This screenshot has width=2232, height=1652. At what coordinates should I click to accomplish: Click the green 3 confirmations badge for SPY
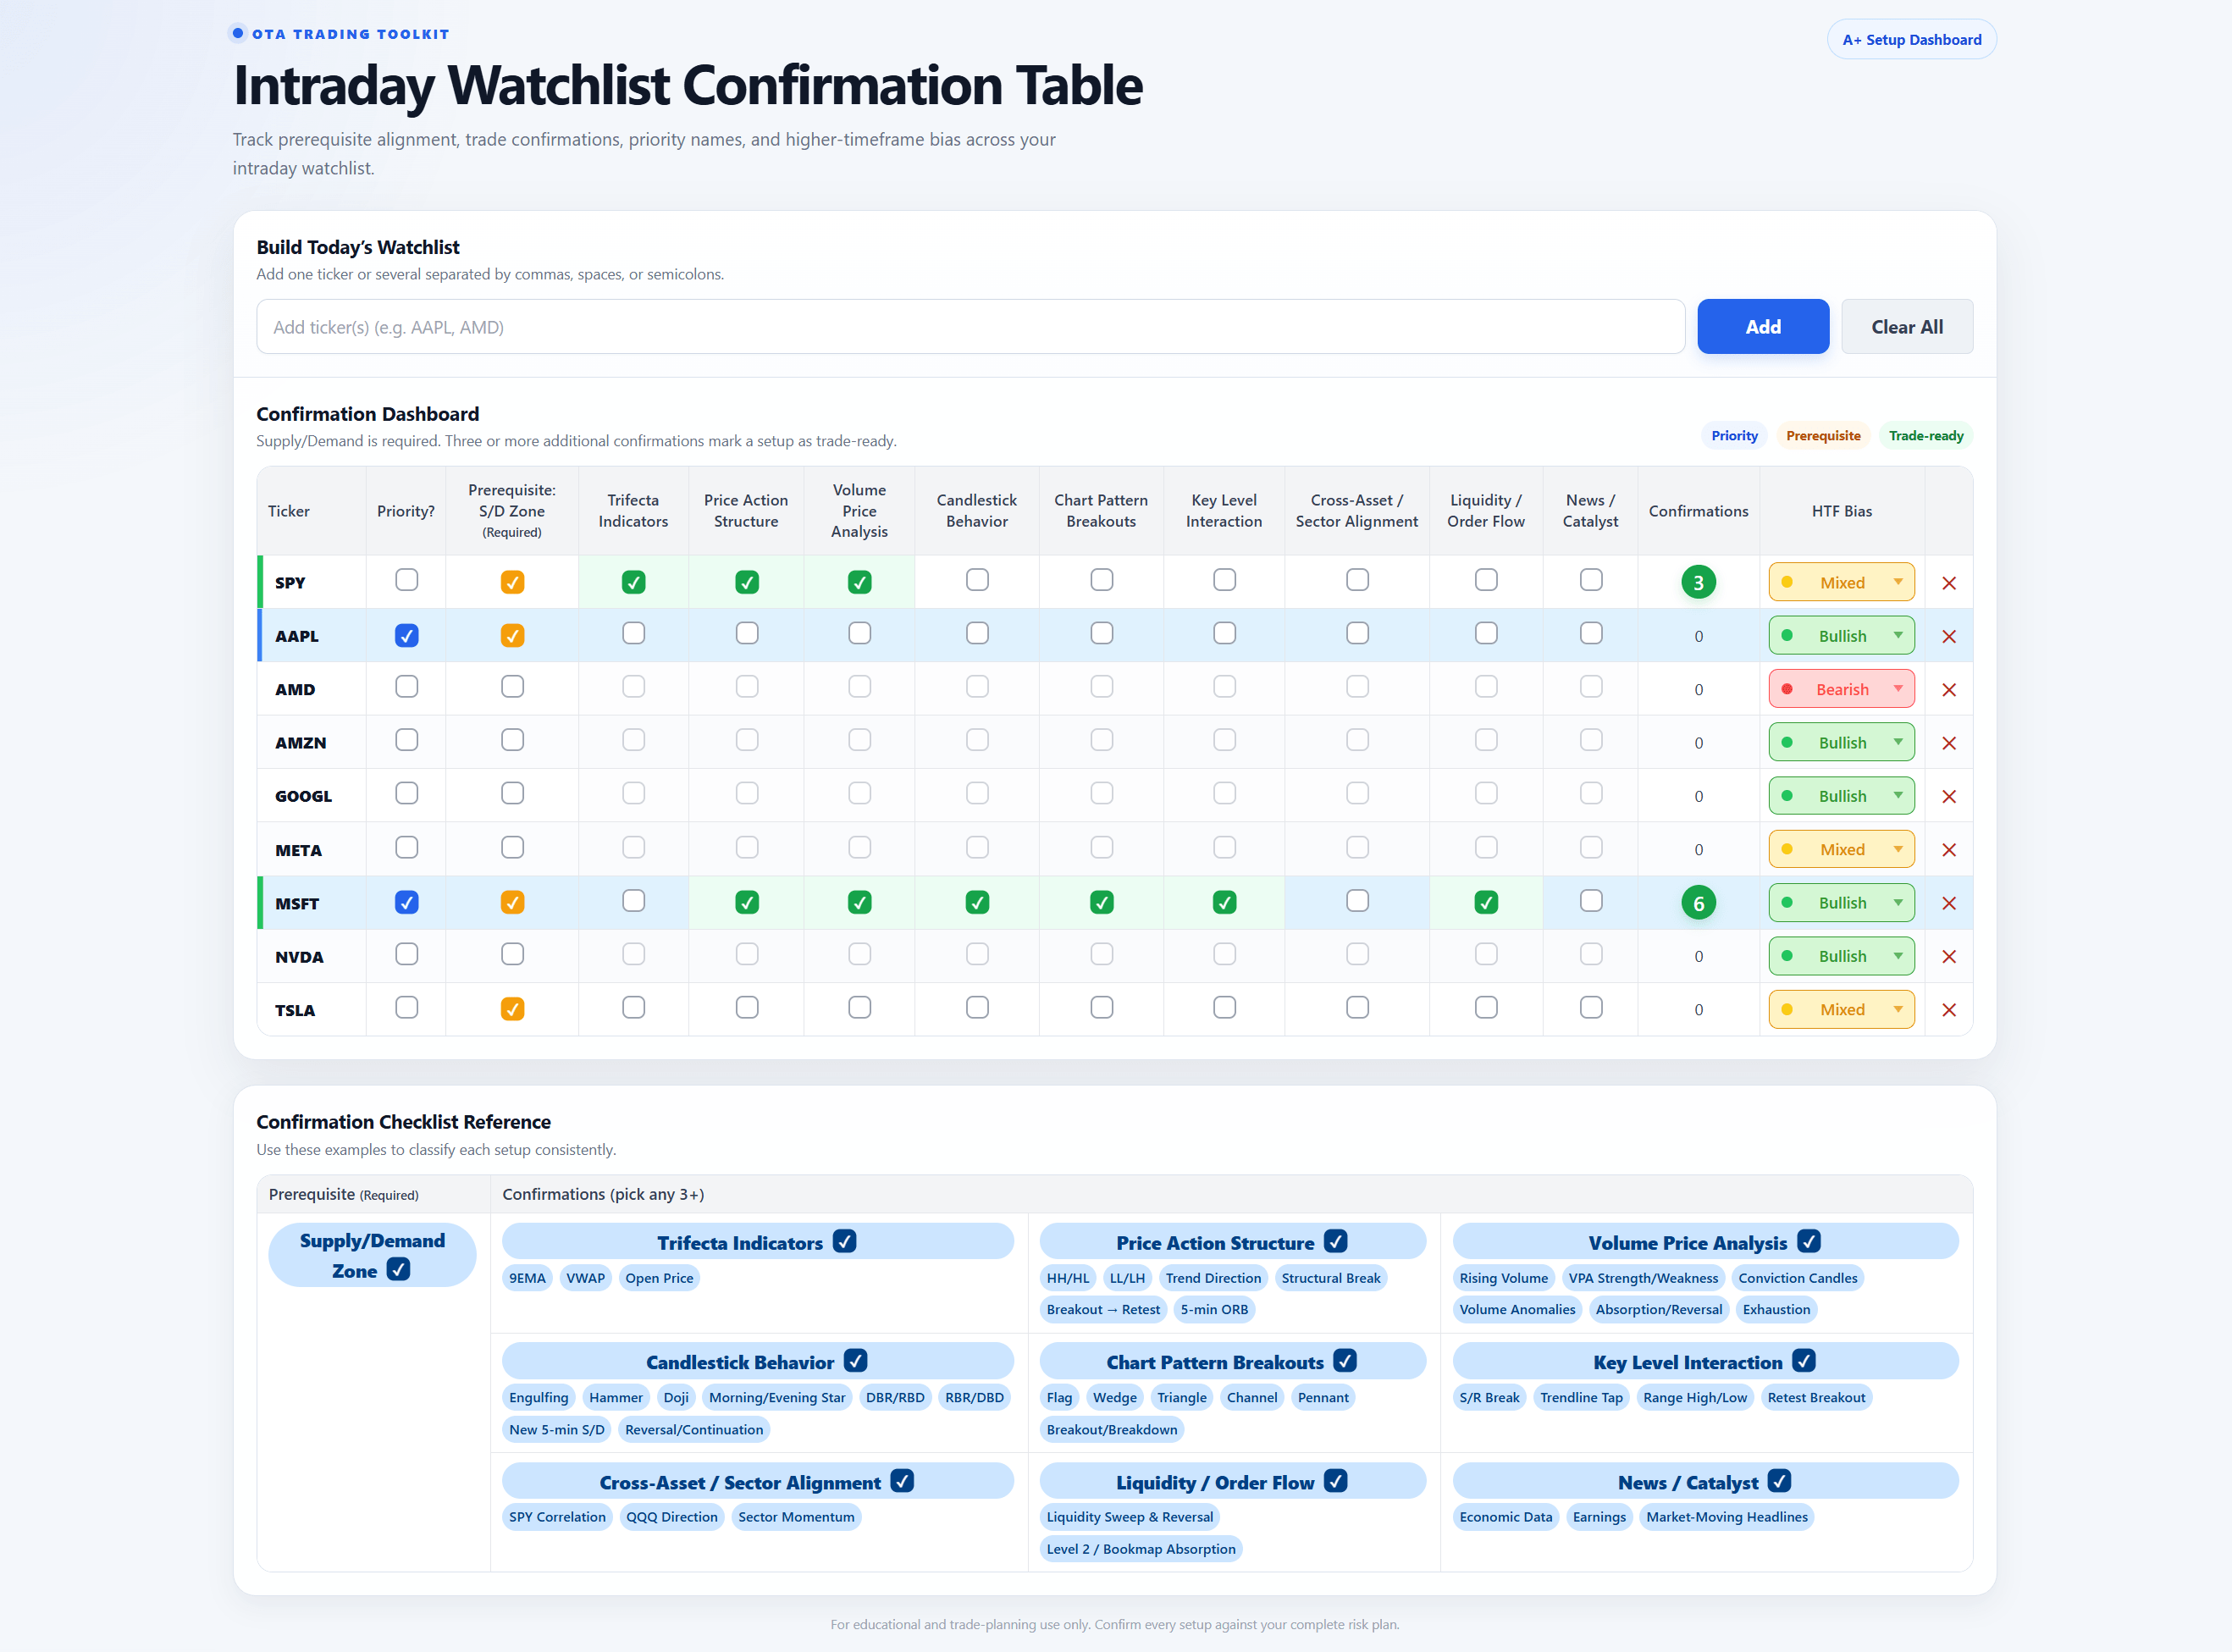(1698, 582)
